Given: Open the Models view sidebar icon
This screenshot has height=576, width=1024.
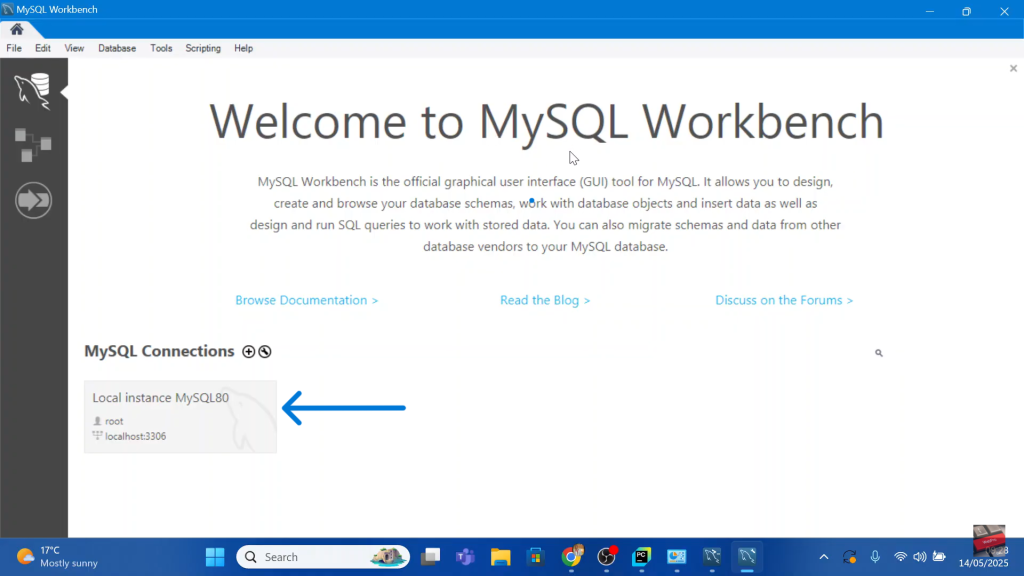Looking at the screenshot, I should tap(33, 144).
